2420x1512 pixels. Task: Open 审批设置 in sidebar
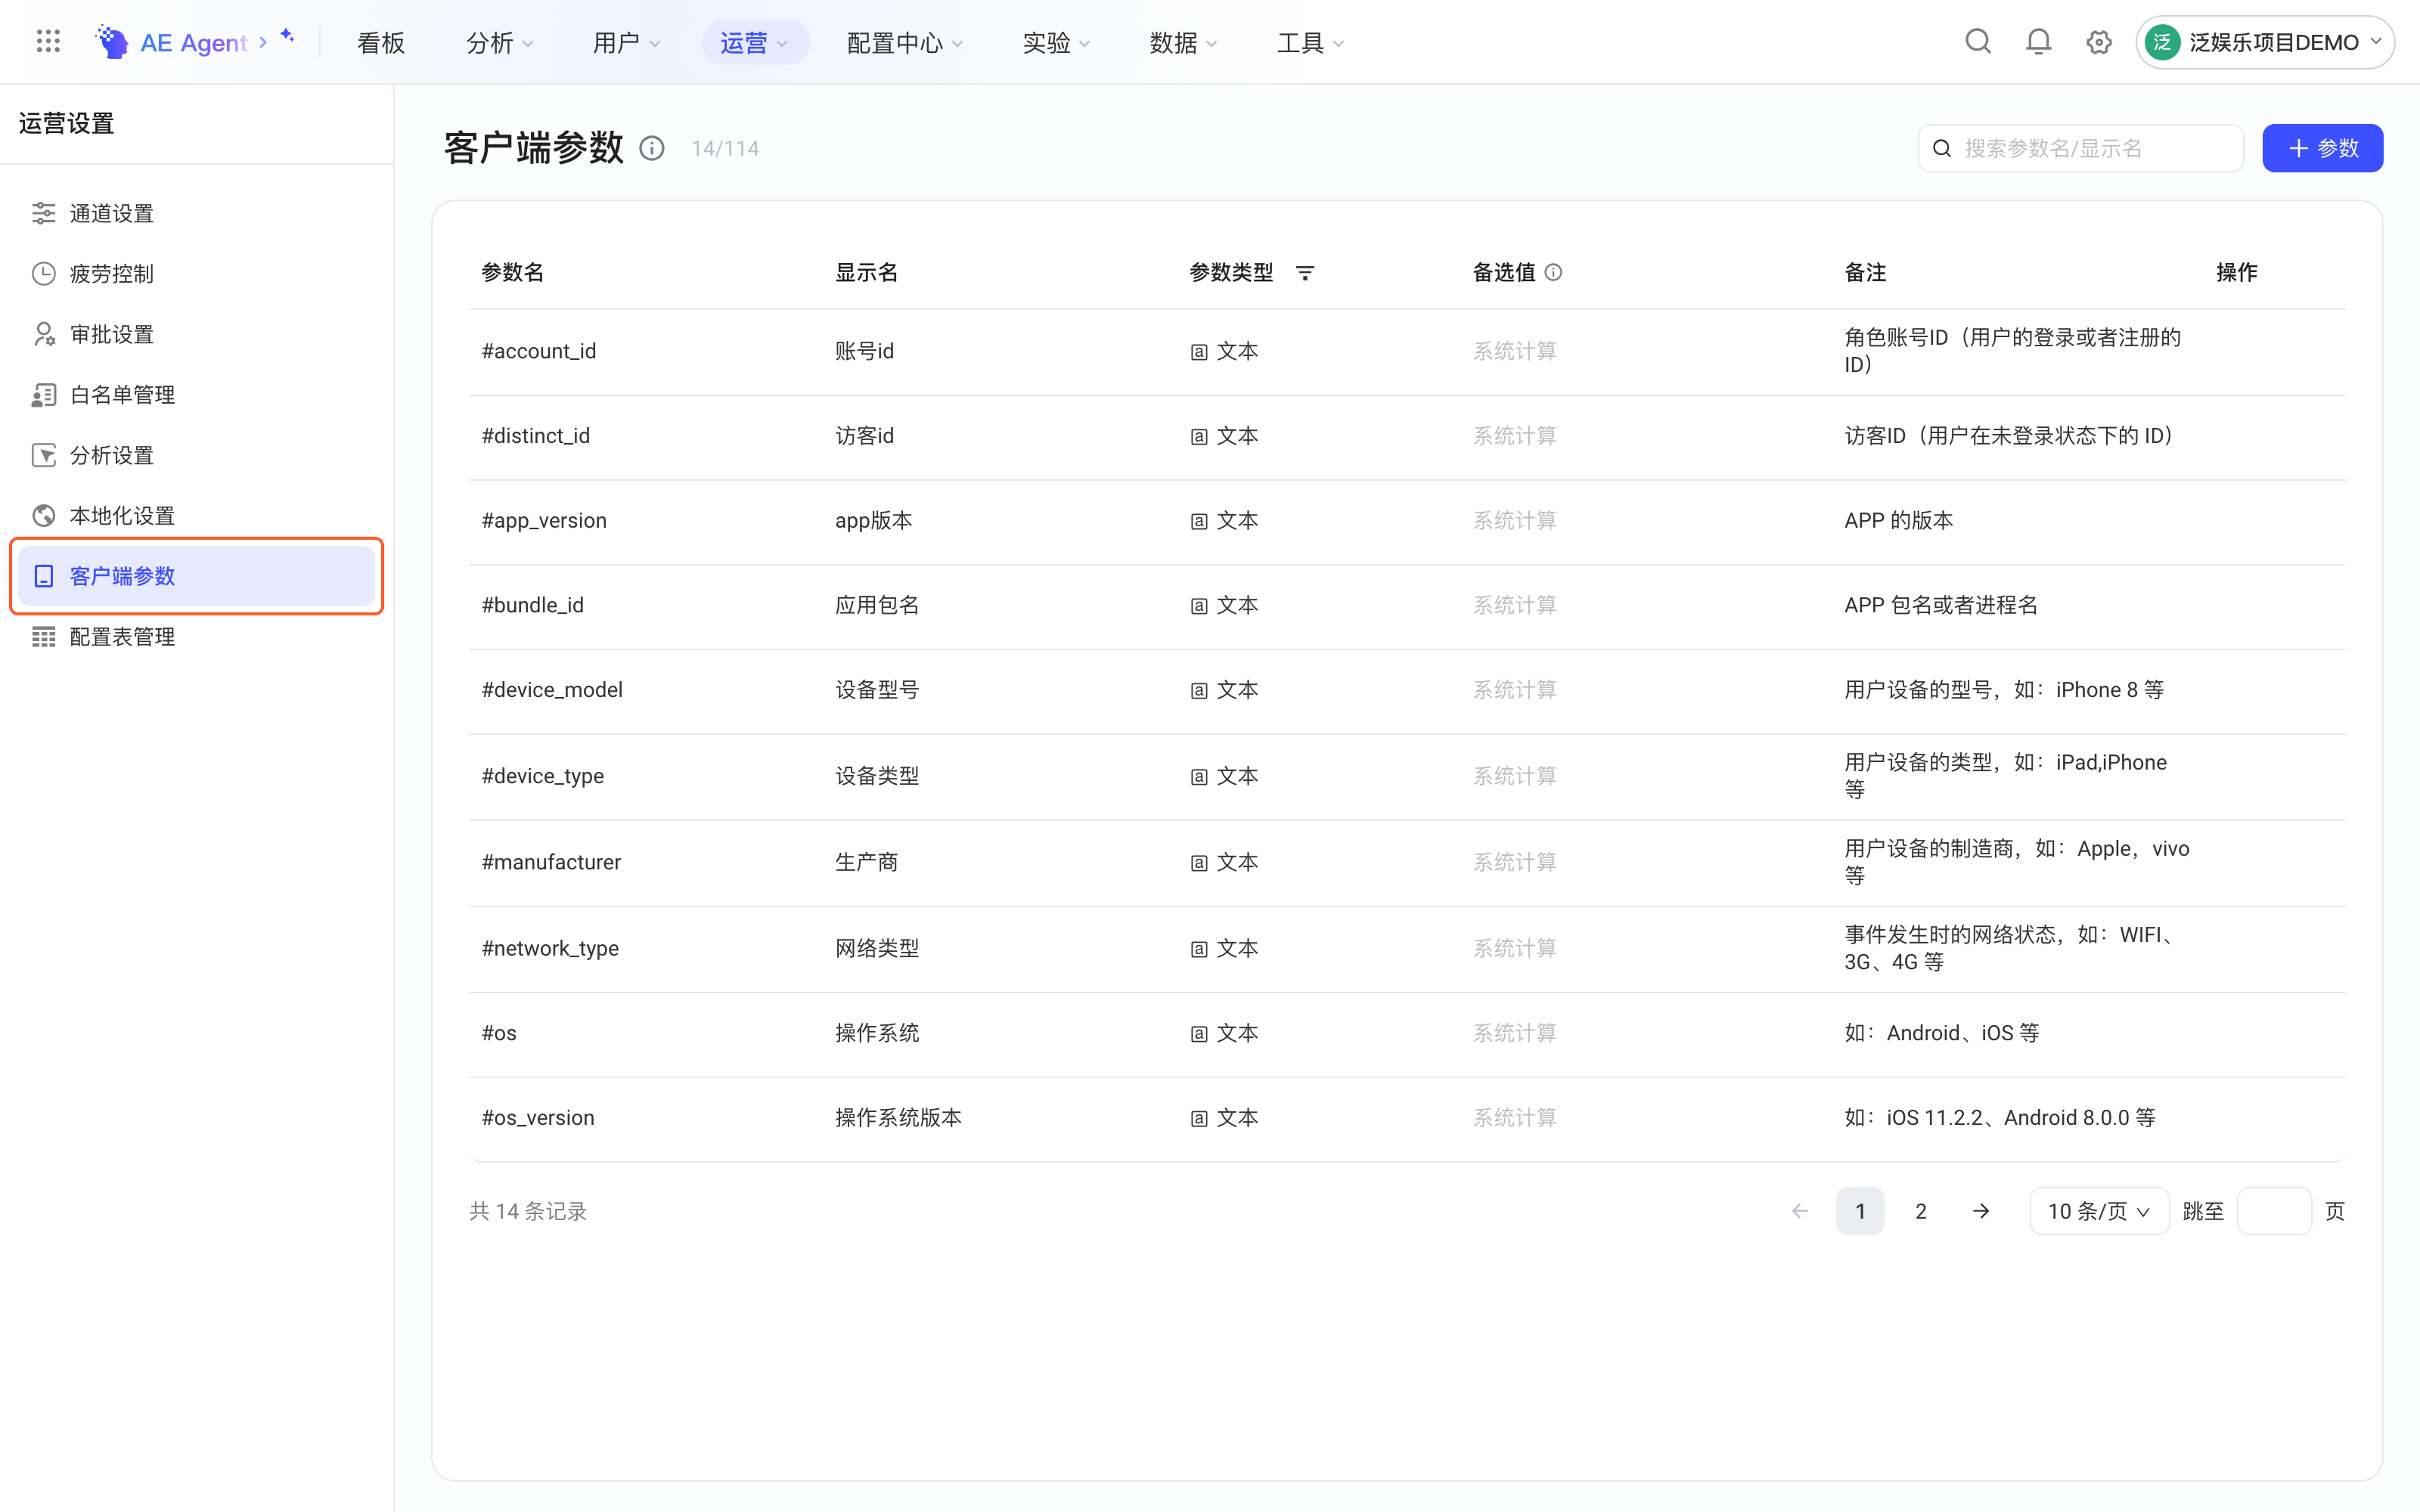(196, 334)
